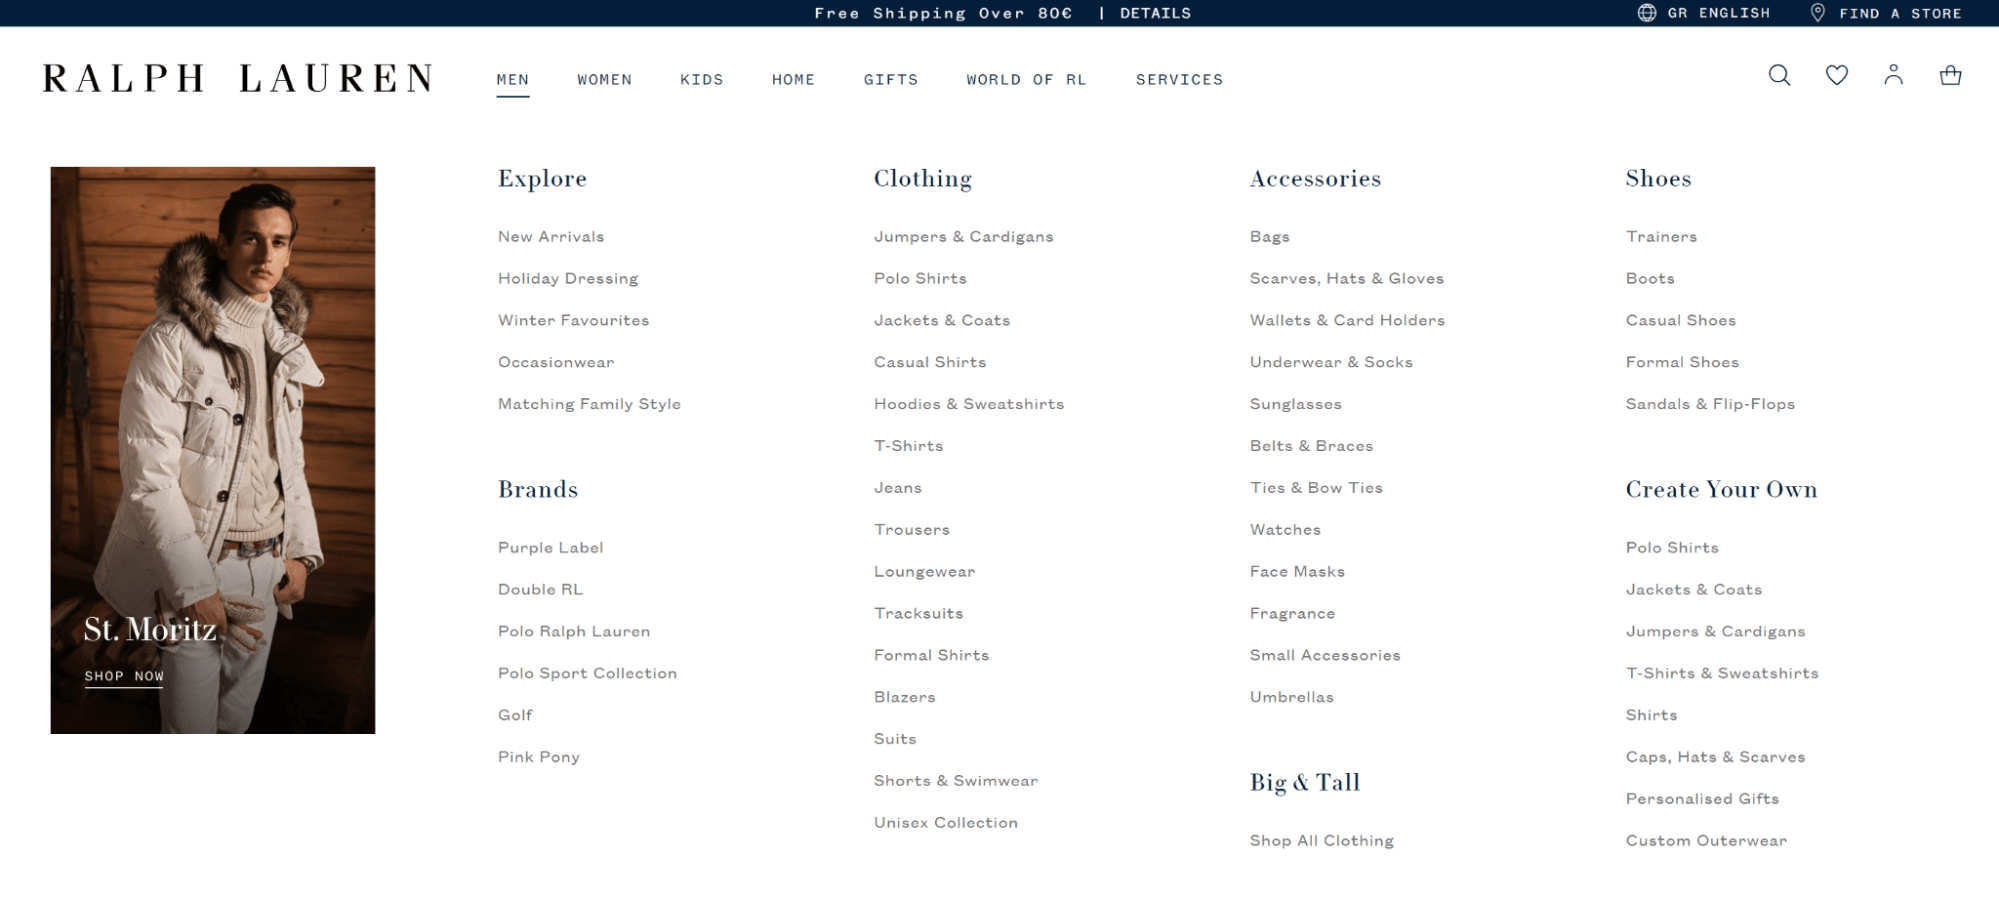Screen dimensions: 1999x923
Task: Click GR ENGLISH language selector
Action: click(1718, 13)
